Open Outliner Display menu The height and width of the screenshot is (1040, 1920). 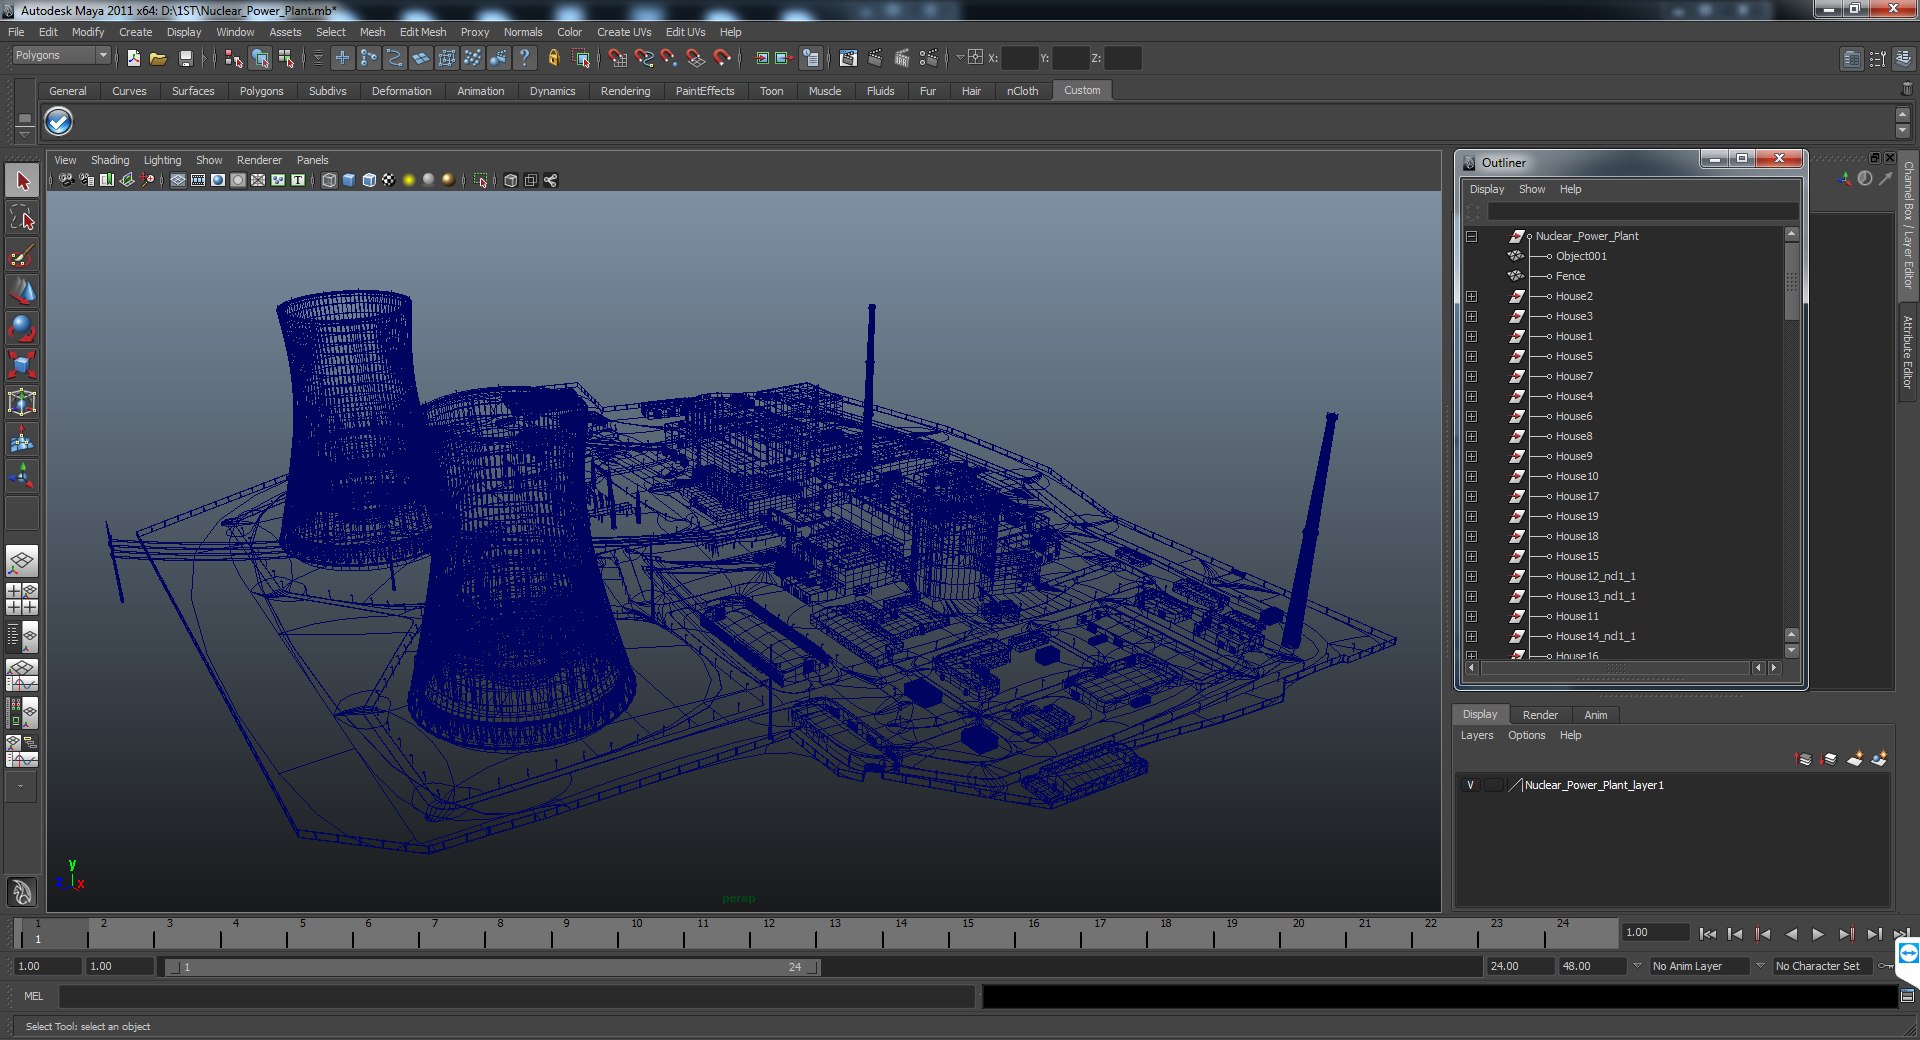coord(1487,189)
